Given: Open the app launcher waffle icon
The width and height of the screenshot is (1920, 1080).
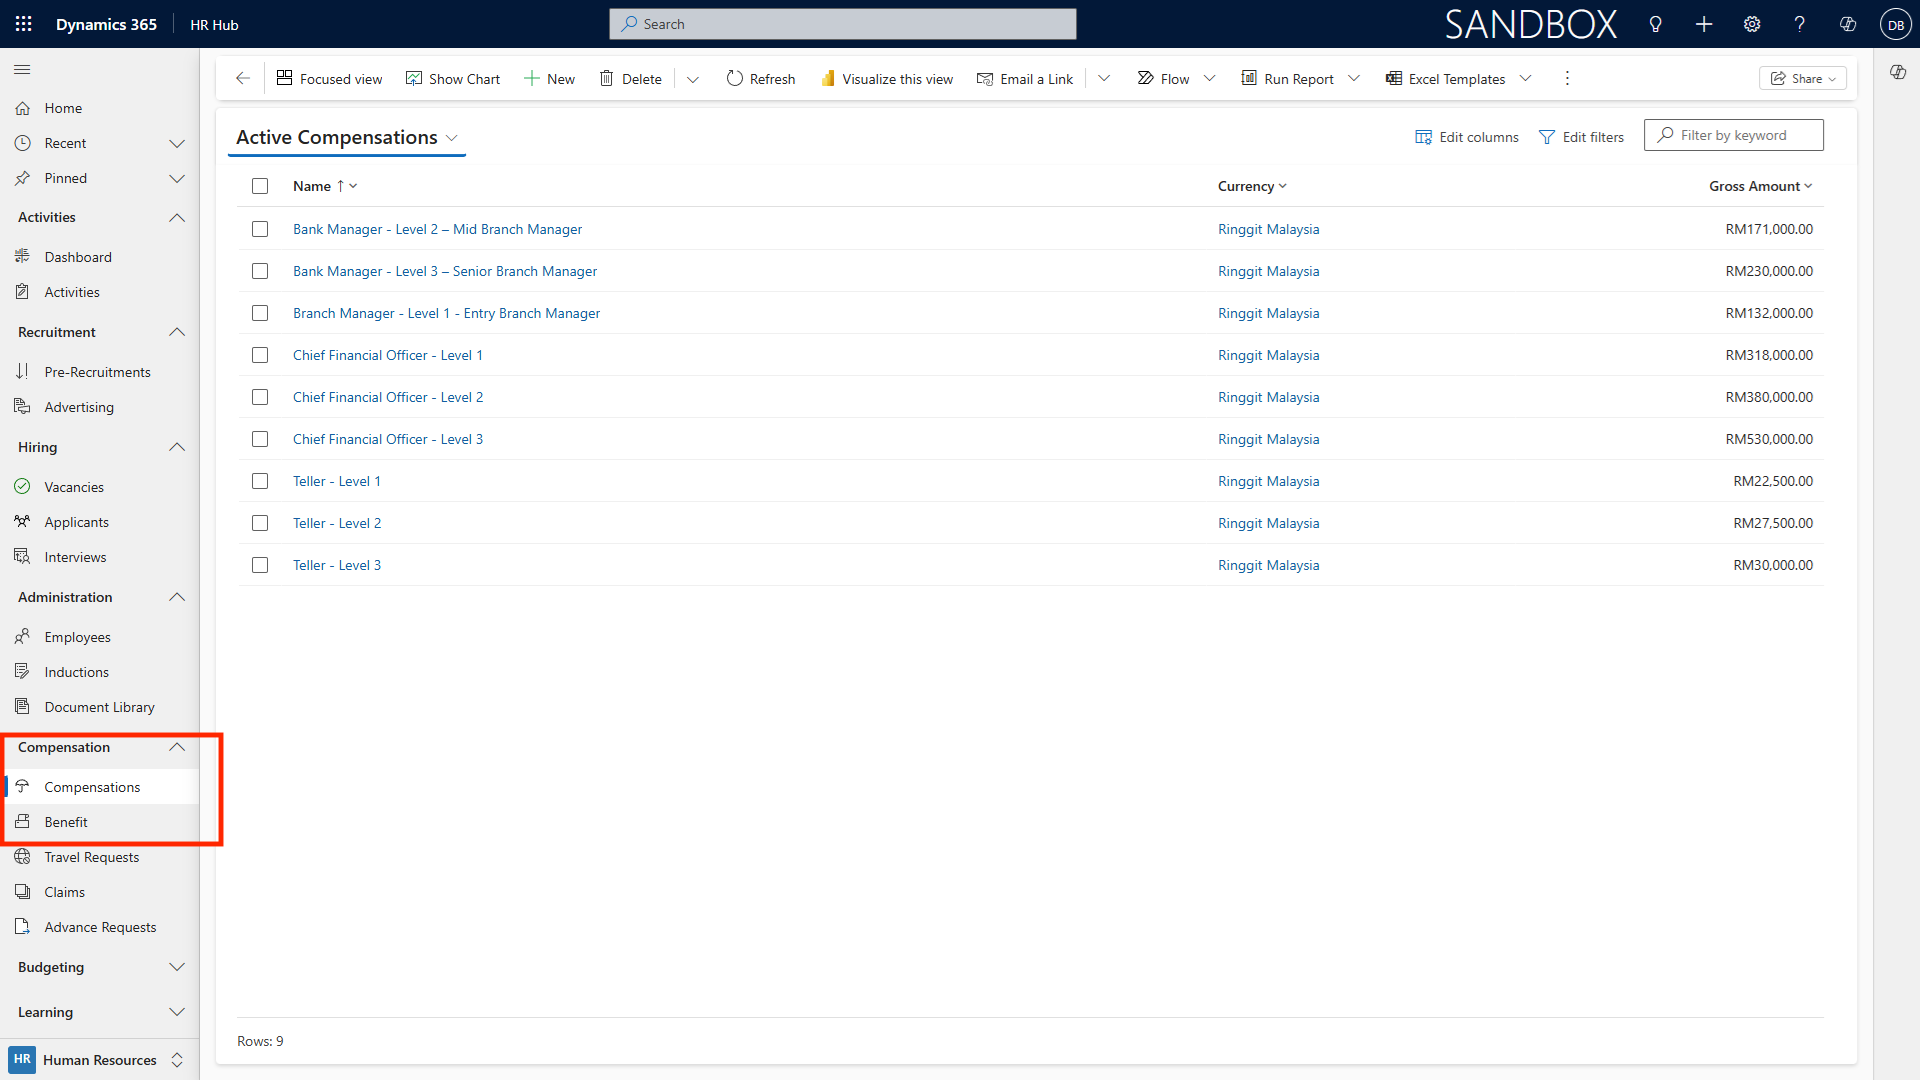Looking at the screenshot, I should (x=24, y=24).
